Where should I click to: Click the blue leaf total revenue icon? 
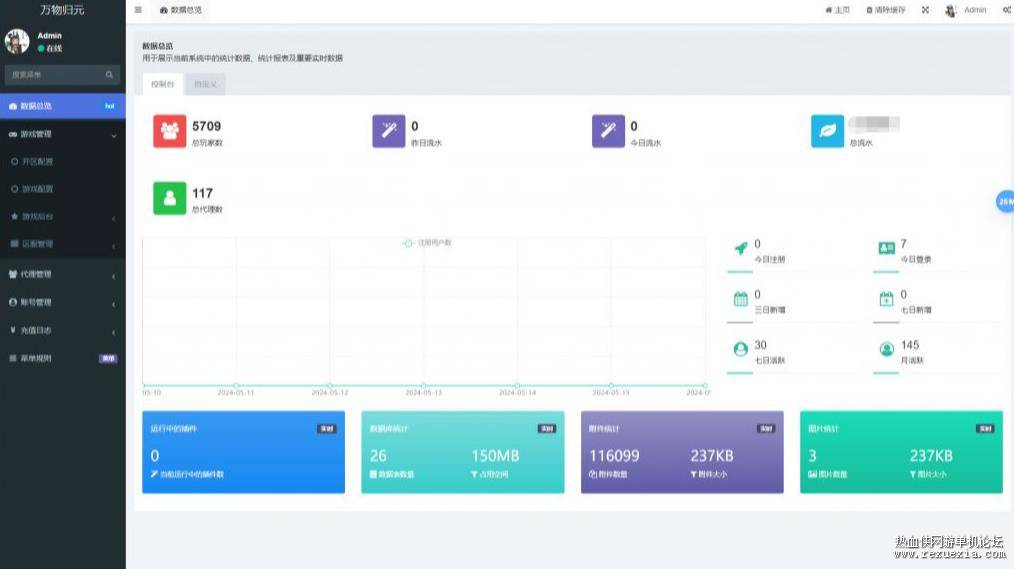click(x=827, y=131)
